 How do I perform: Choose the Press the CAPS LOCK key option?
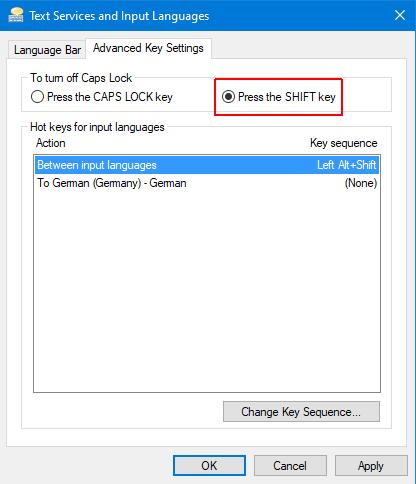(x=102, y=97)
